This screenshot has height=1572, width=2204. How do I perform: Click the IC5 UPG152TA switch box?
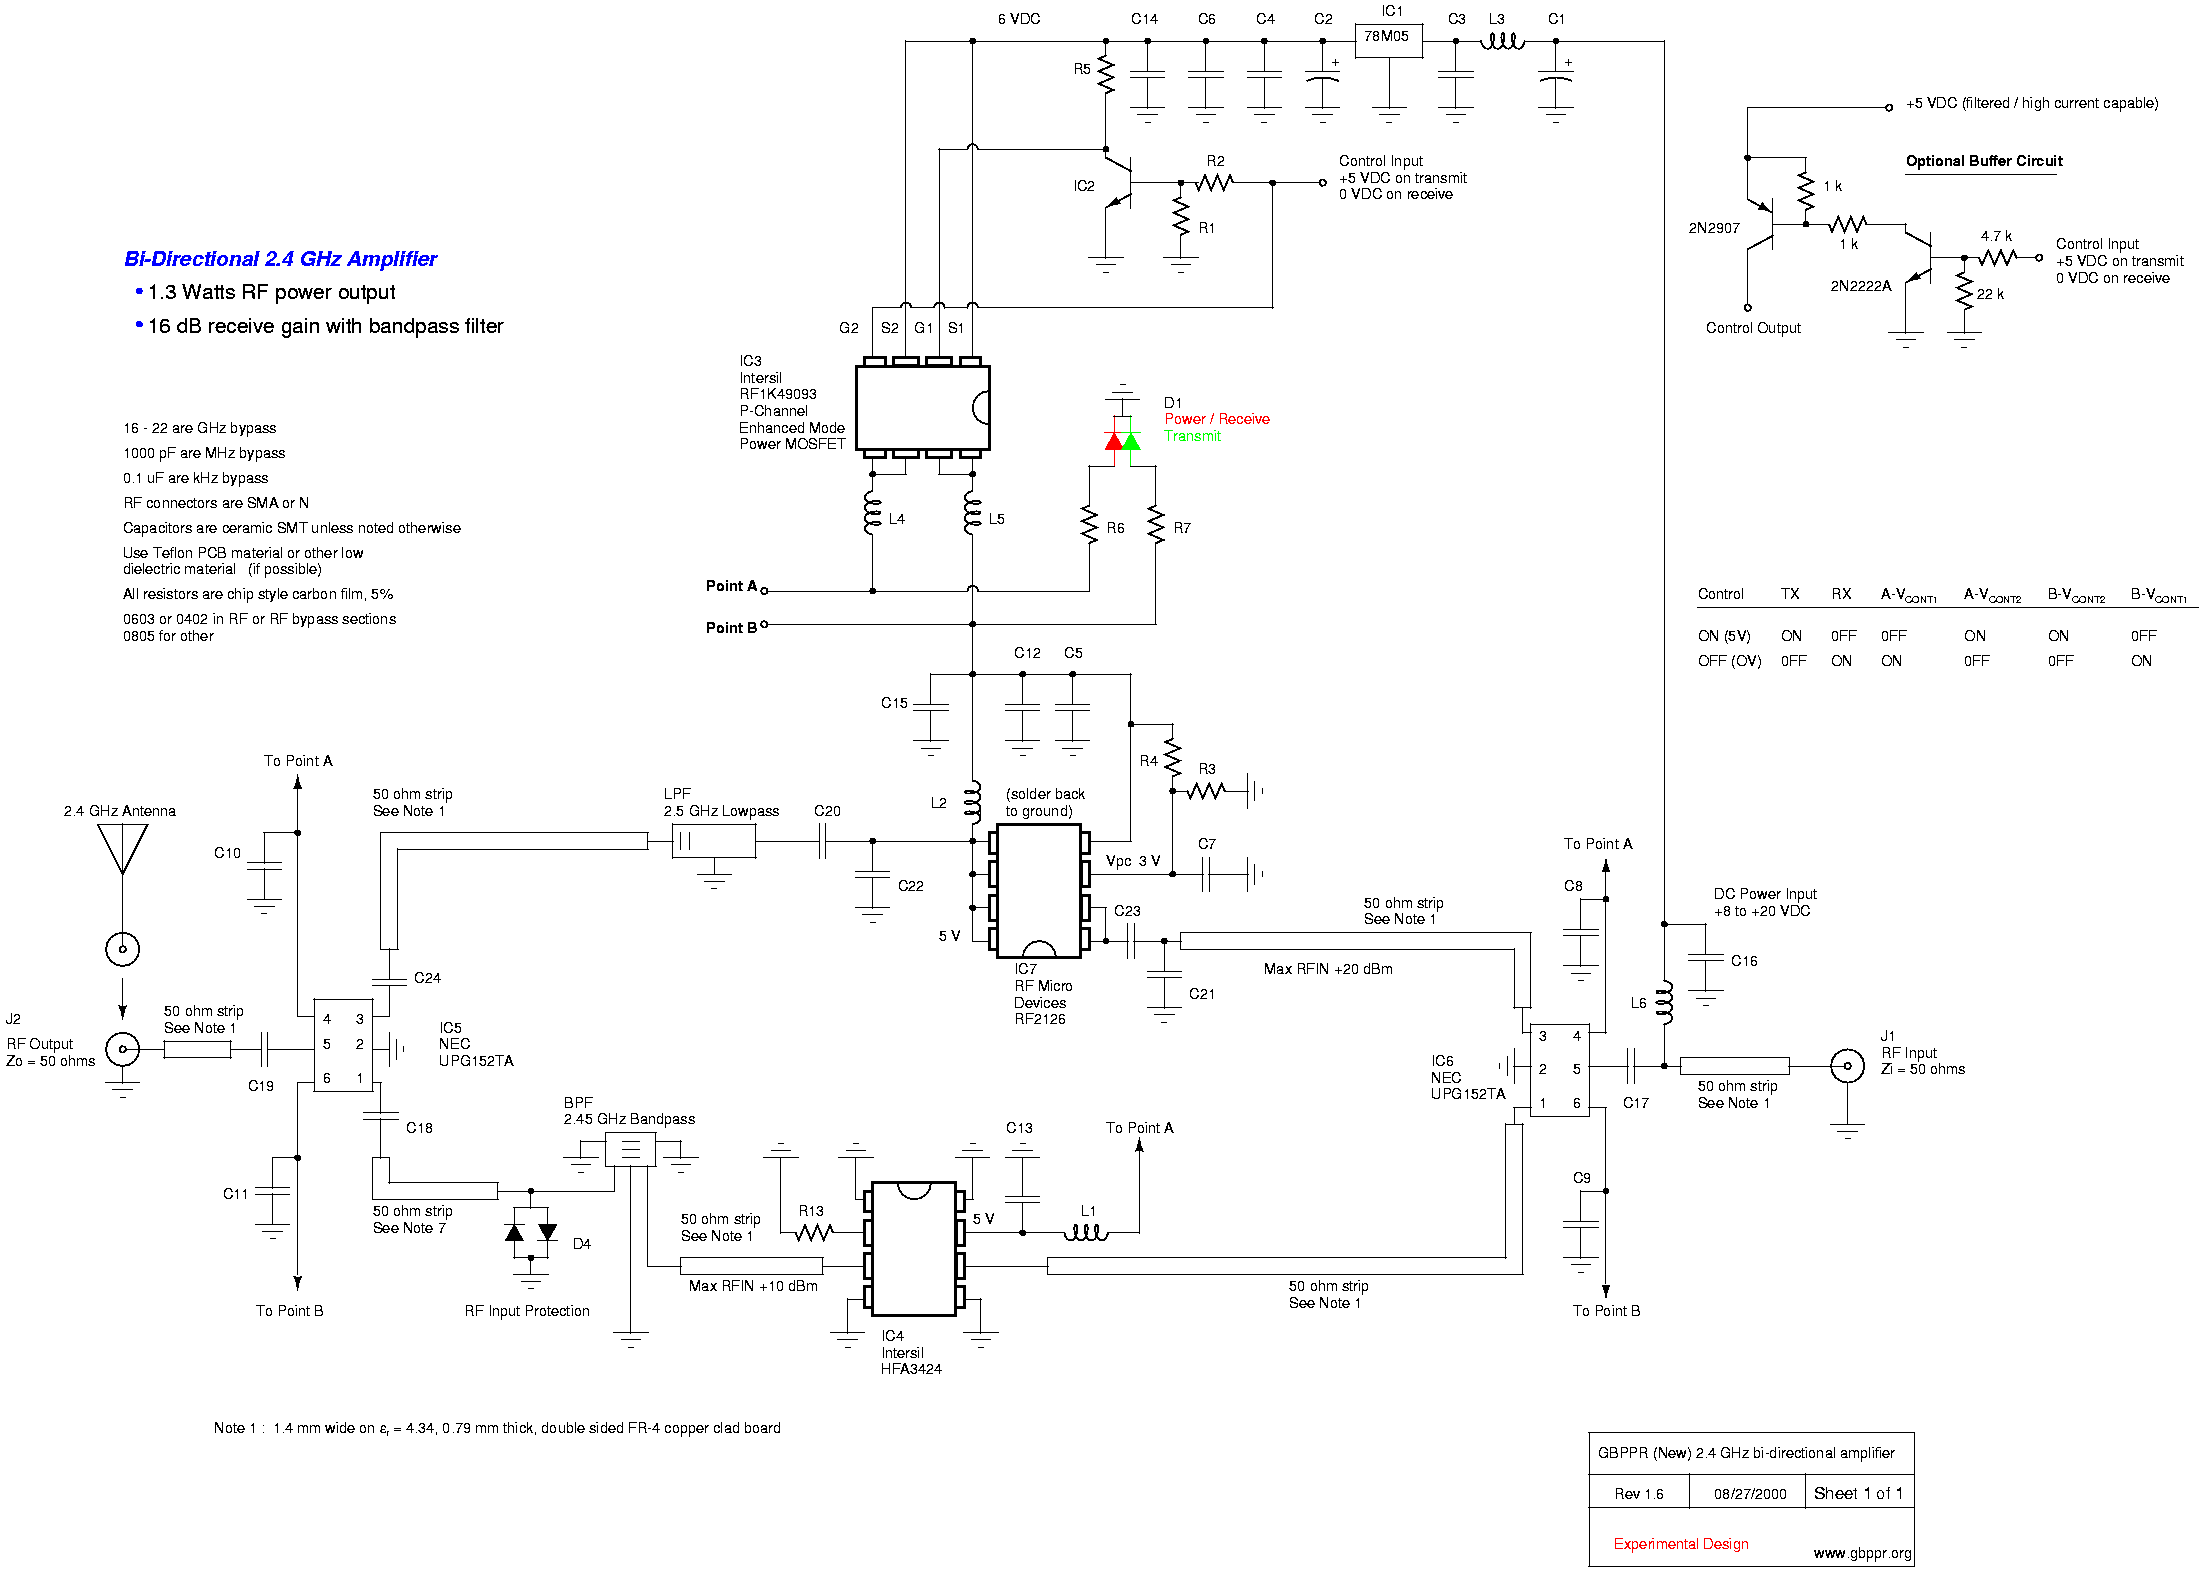(x=343, y=1046)
